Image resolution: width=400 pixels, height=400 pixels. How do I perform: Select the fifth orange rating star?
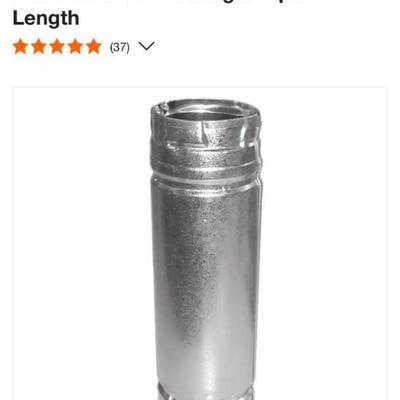[94, 46]
